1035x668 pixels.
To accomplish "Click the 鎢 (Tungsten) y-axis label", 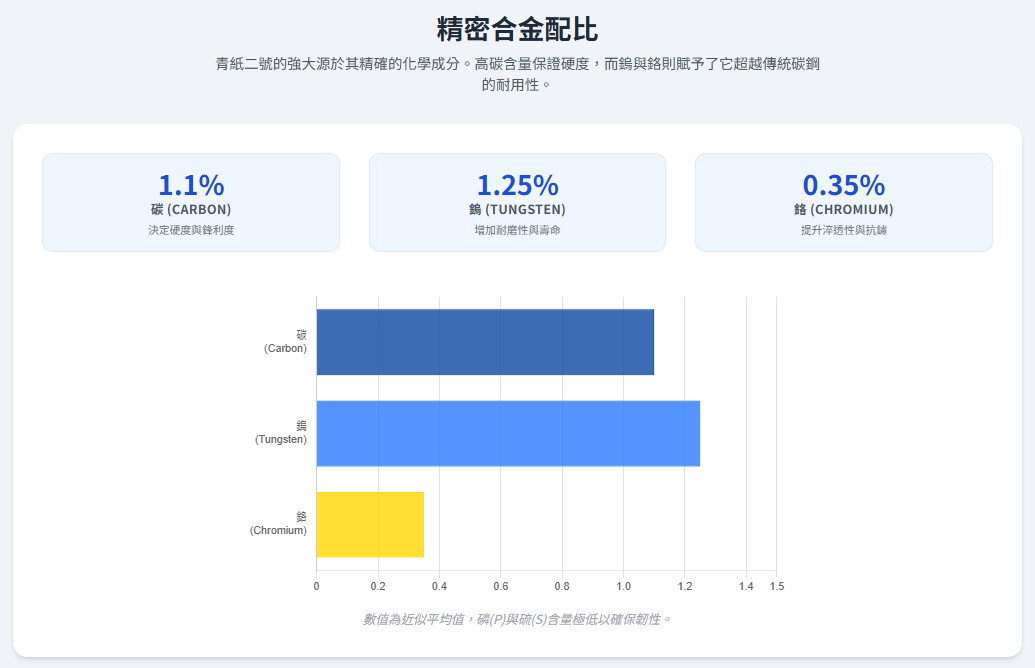I will (281, 433).
